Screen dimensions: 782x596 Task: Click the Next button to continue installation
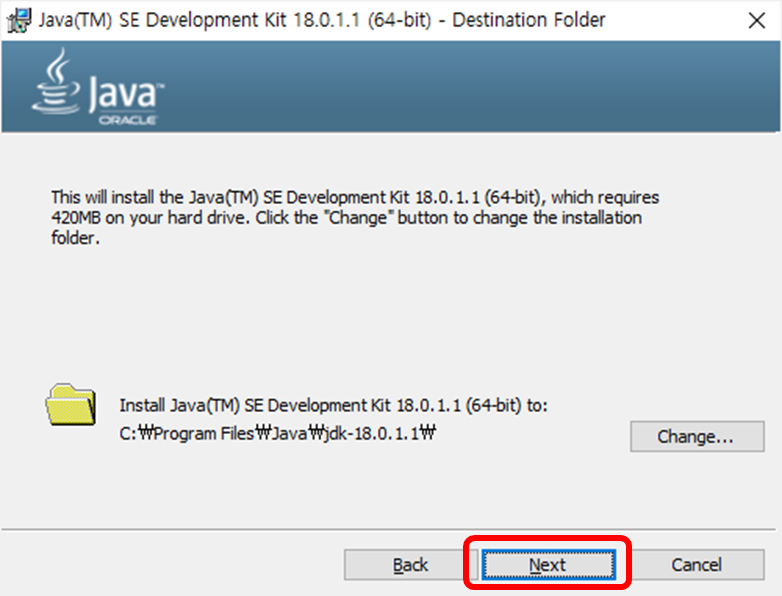click(548, 565)
